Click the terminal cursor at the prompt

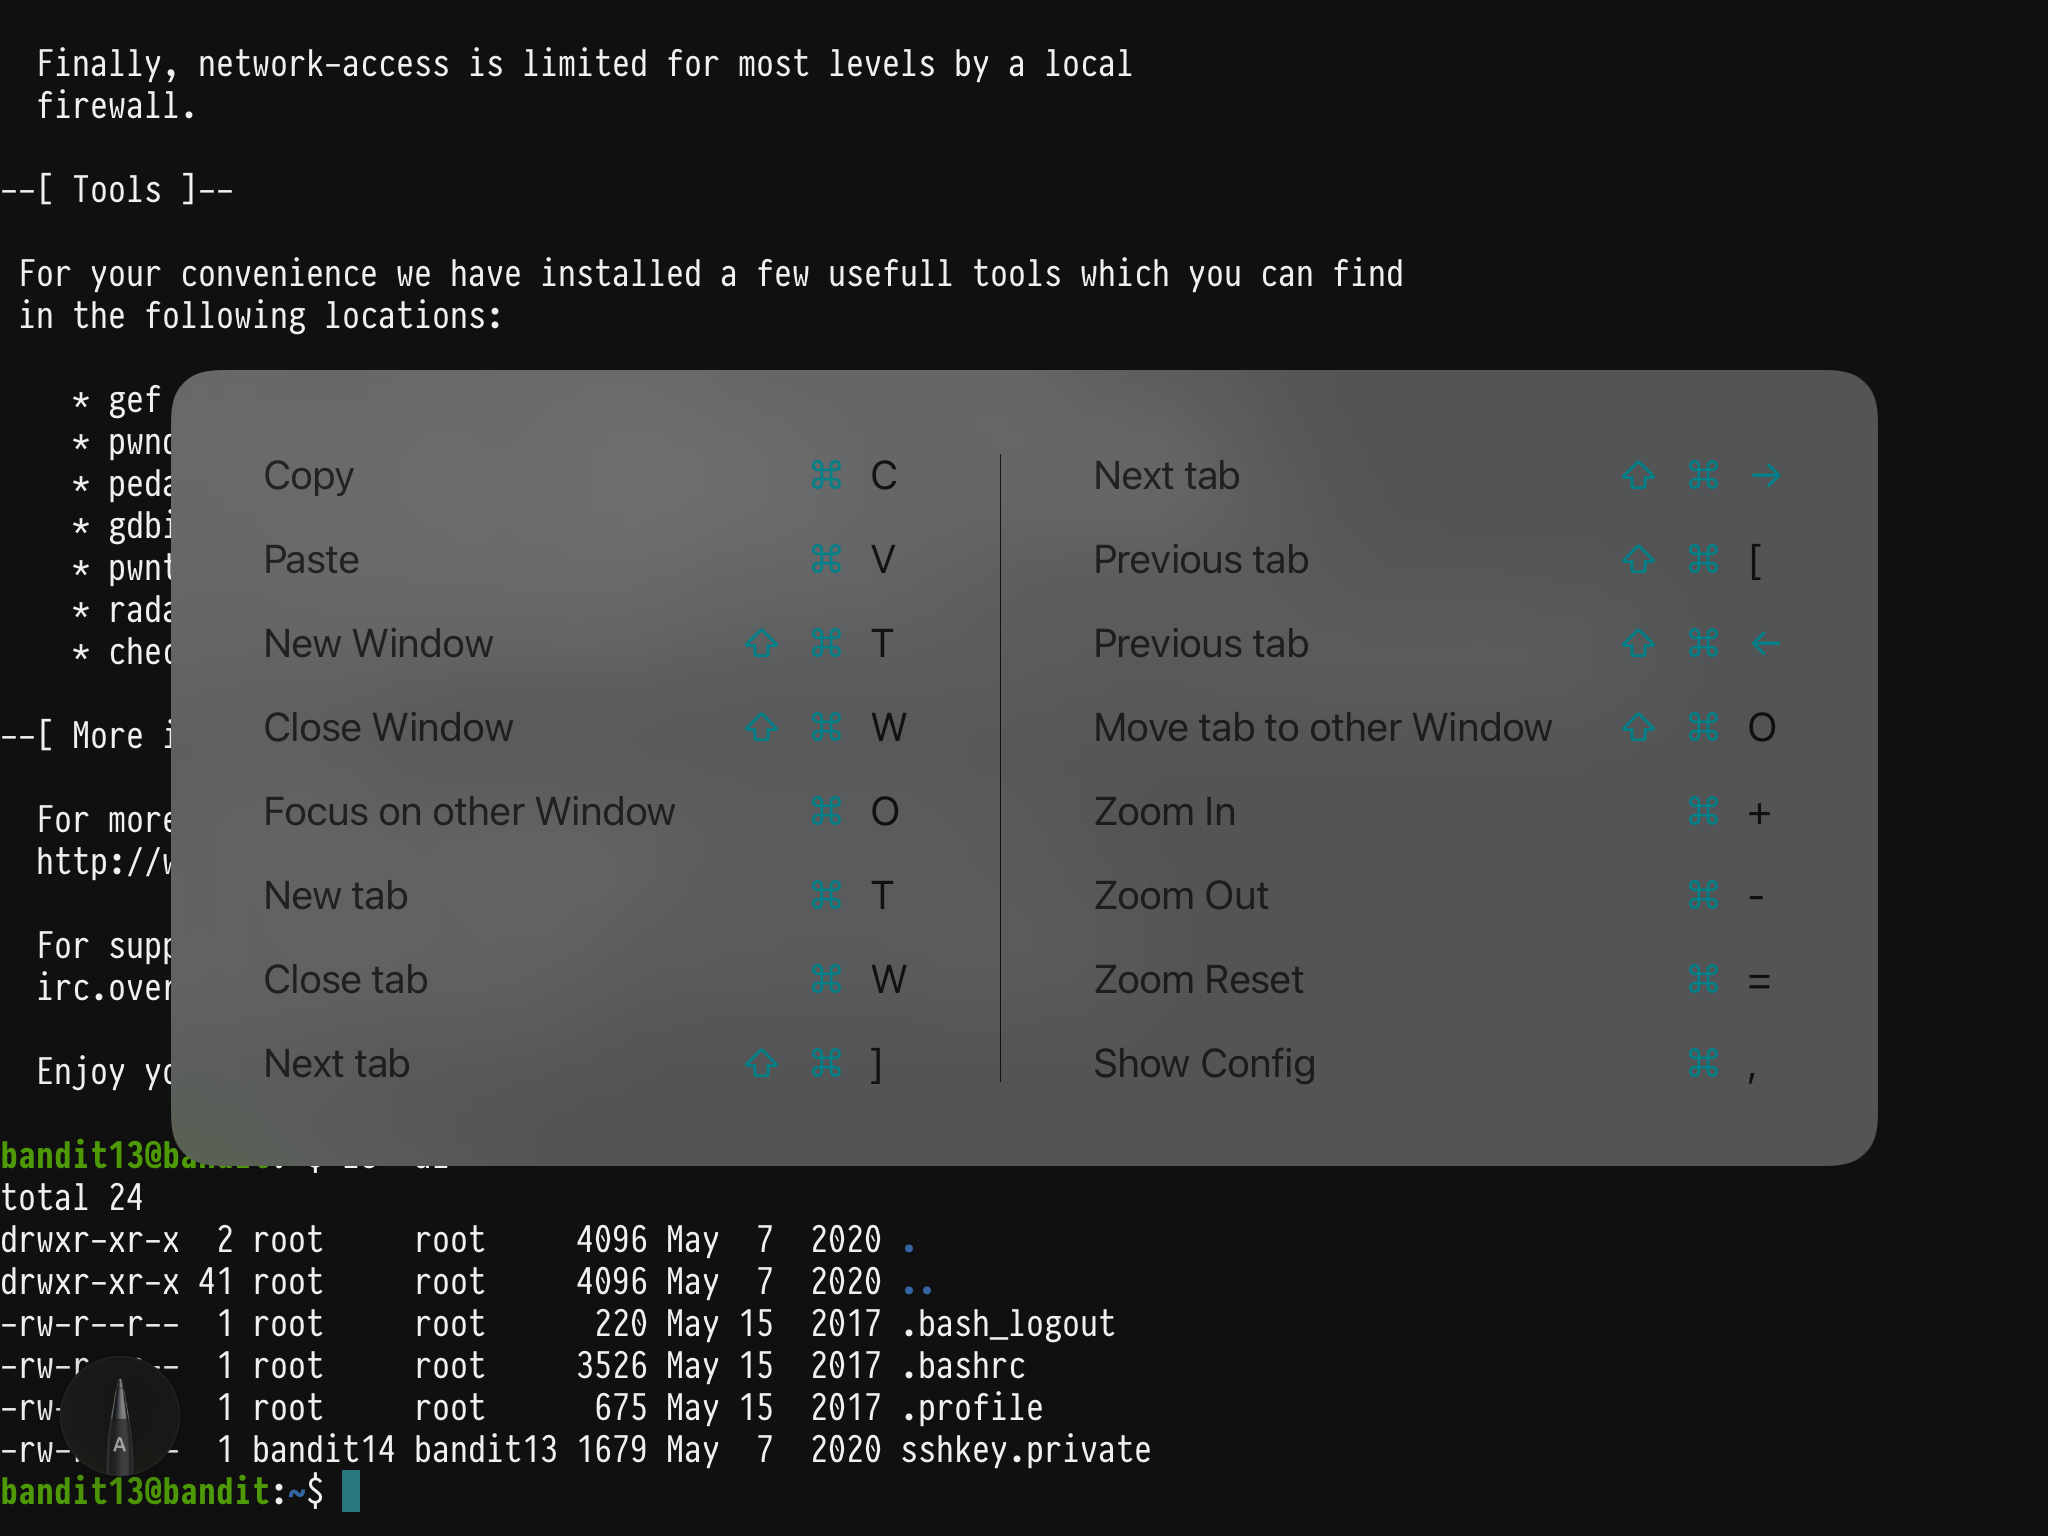coord(351,1491)
